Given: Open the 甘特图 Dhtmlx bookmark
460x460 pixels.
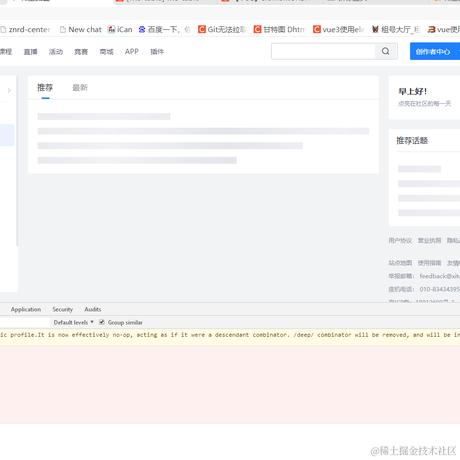Looking at the screenshot, I should click(279, 30).
